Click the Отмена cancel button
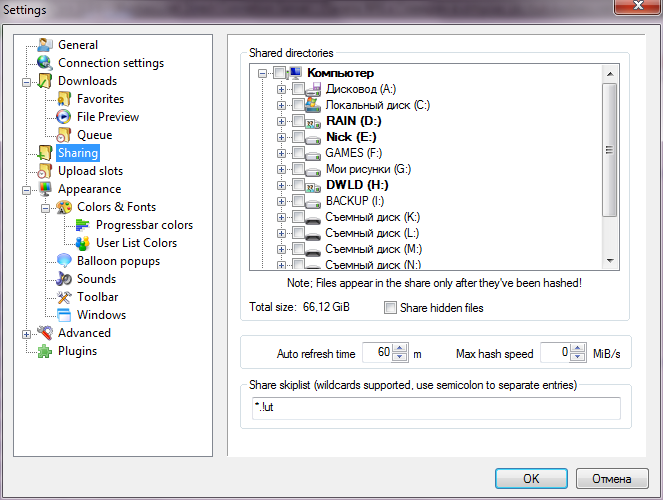This screenshot has width=663, height=500. (x=612, y=478)
